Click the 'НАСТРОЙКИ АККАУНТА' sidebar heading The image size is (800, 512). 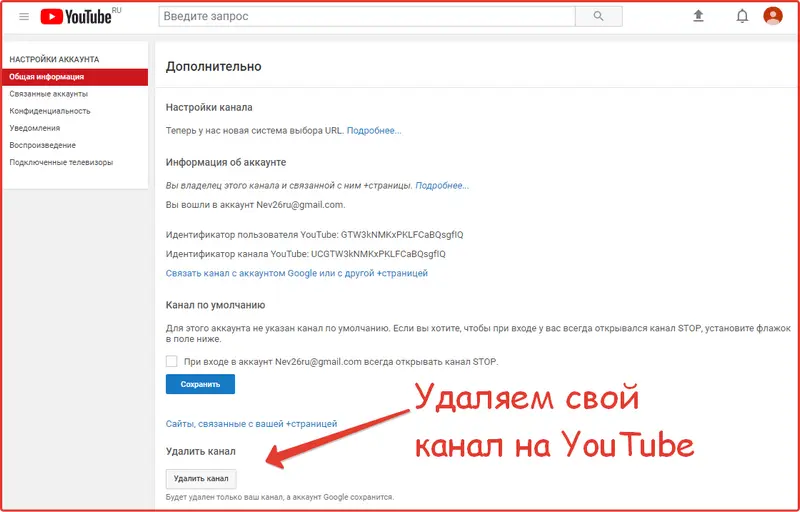pos(54,59)
